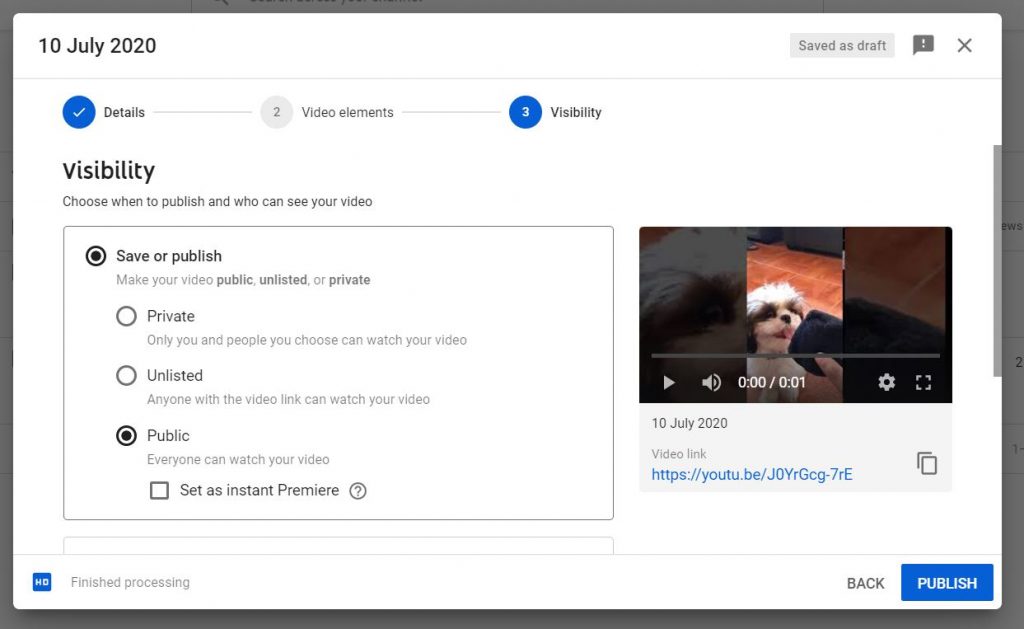Open the send feedback icon
This screenshot has height=629, width=1024.
pos(923,45)
